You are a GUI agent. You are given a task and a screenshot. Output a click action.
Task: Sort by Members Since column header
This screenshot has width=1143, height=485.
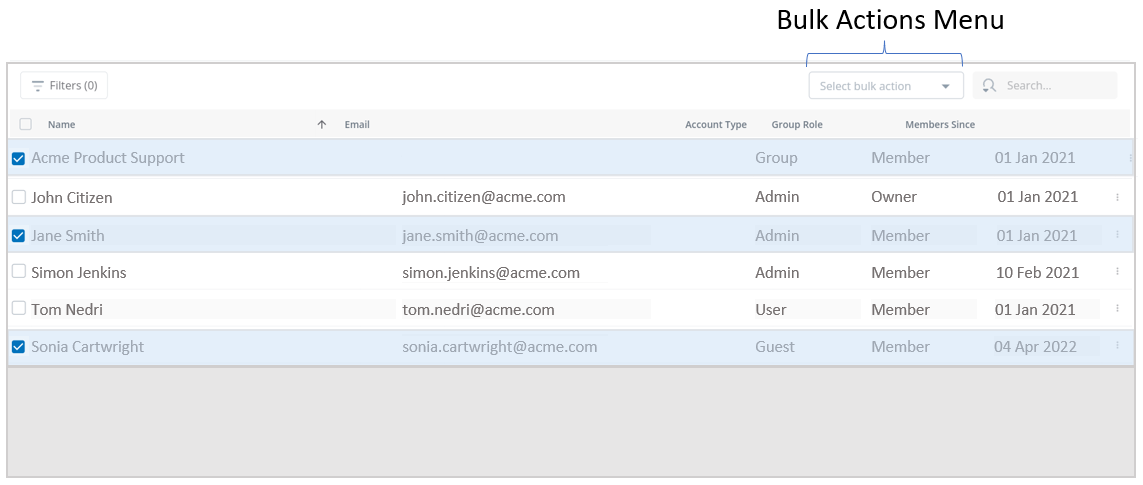939,125
